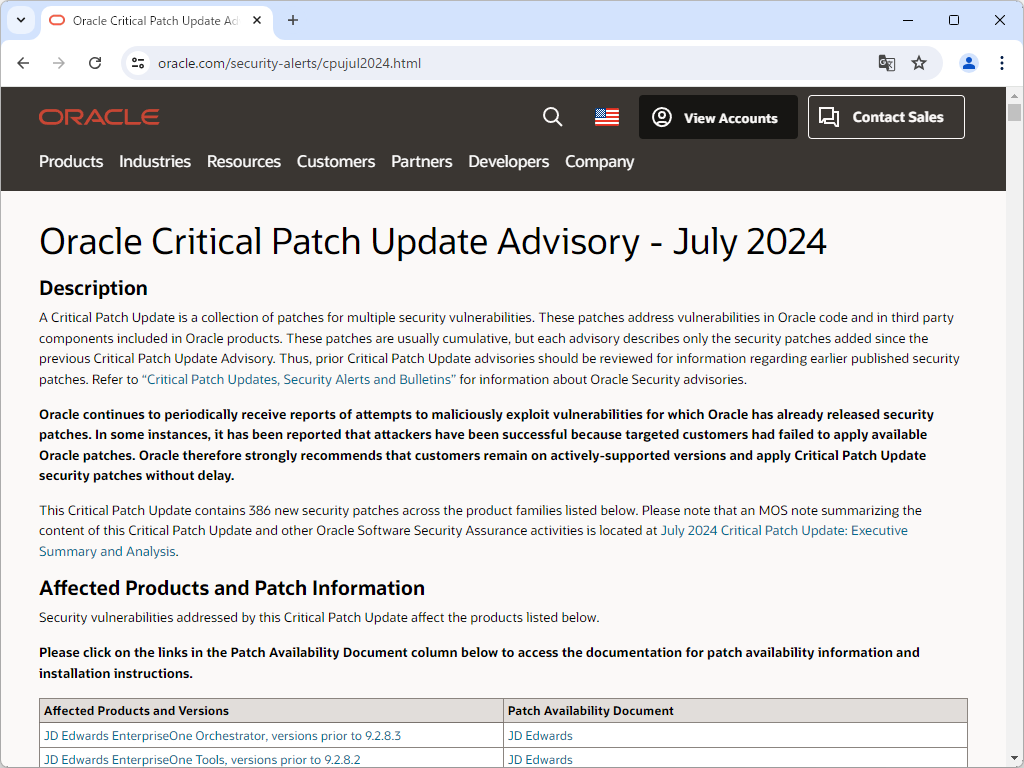1024x768 pixels.
Task: Click the Contact Sales chat icon
Action: (x=828, y=117)
